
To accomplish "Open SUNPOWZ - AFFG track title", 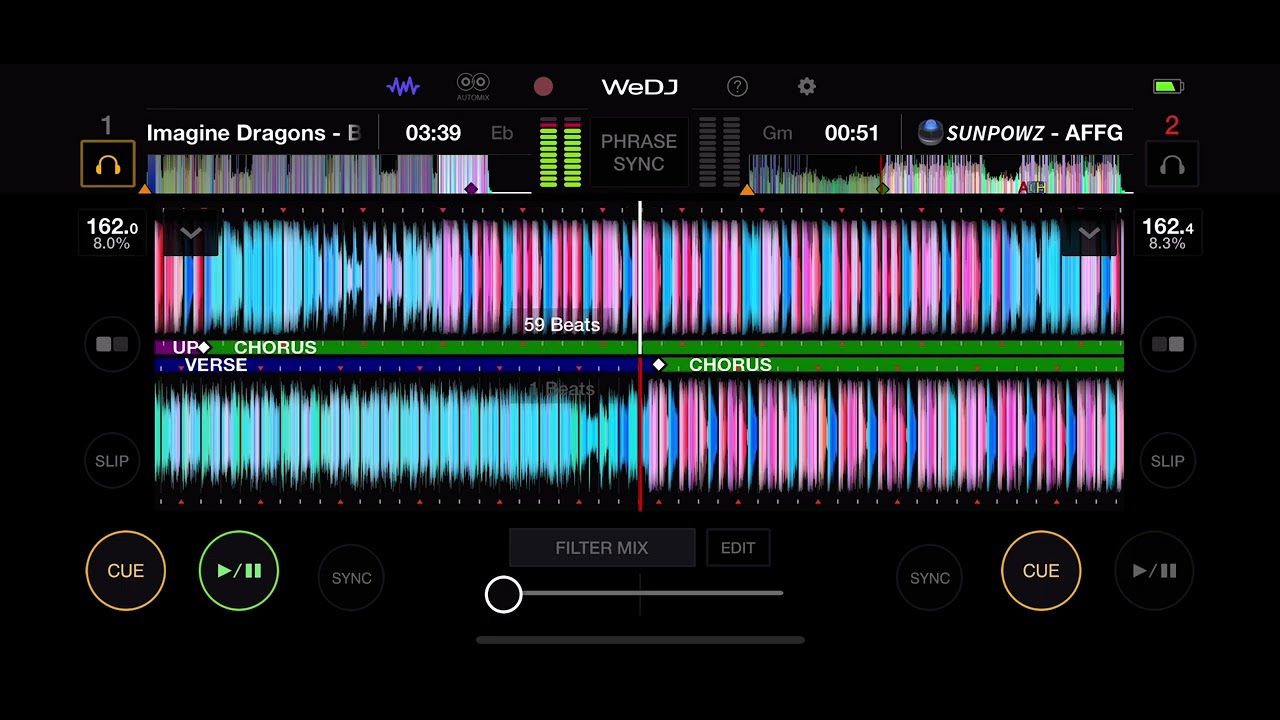I will pyautogui.click(x=1035, y=133).
